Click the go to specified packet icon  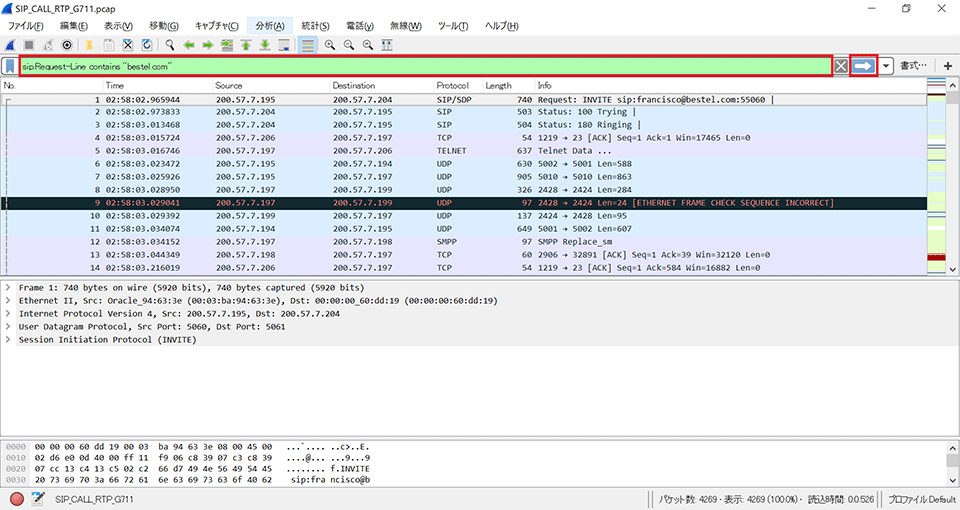pos(227,45)
